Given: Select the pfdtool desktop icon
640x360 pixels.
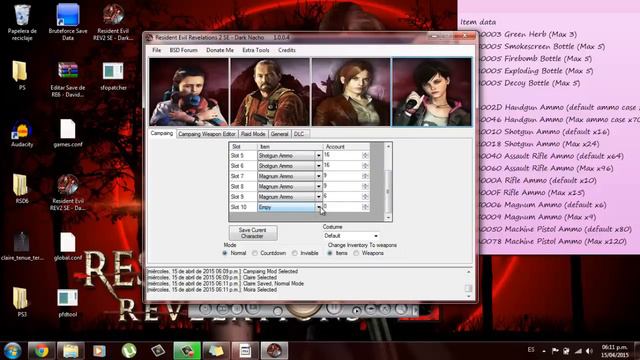Looking at the screenshot, I should (x=68, y=303).
